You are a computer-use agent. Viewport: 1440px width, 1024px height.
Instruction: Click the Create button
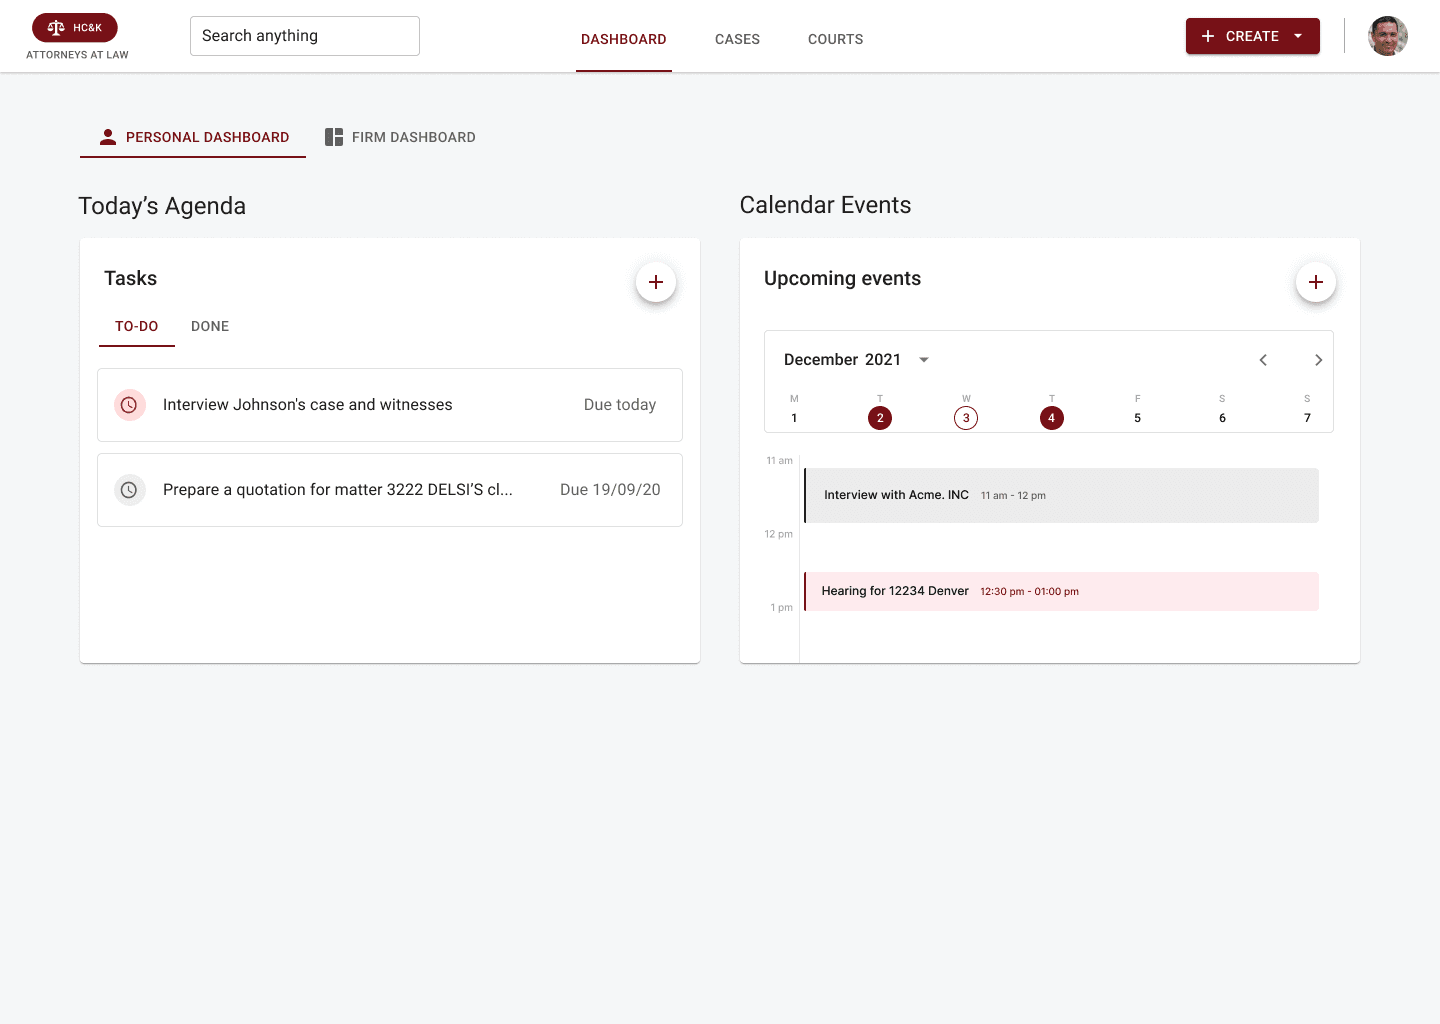(1240, 36)
